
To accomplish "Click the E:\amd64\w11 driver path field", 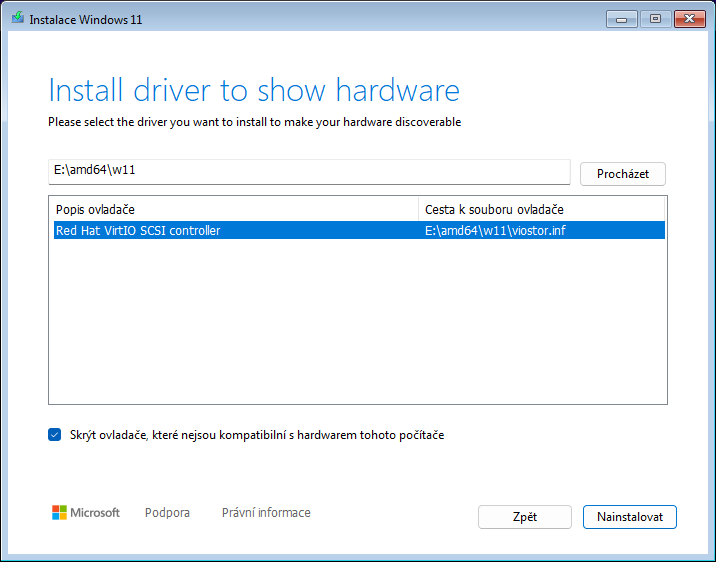I will tap(309, 172).
